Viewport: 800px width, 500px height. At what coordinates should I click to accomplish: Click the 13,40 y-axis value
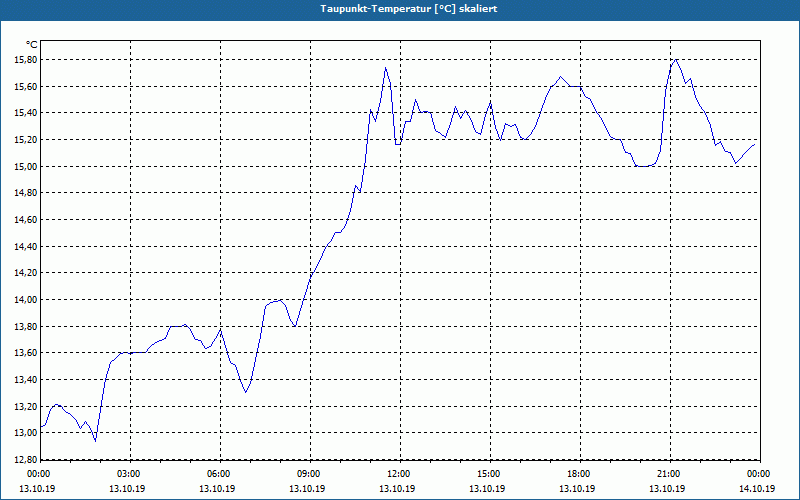(x=28, y=380)
